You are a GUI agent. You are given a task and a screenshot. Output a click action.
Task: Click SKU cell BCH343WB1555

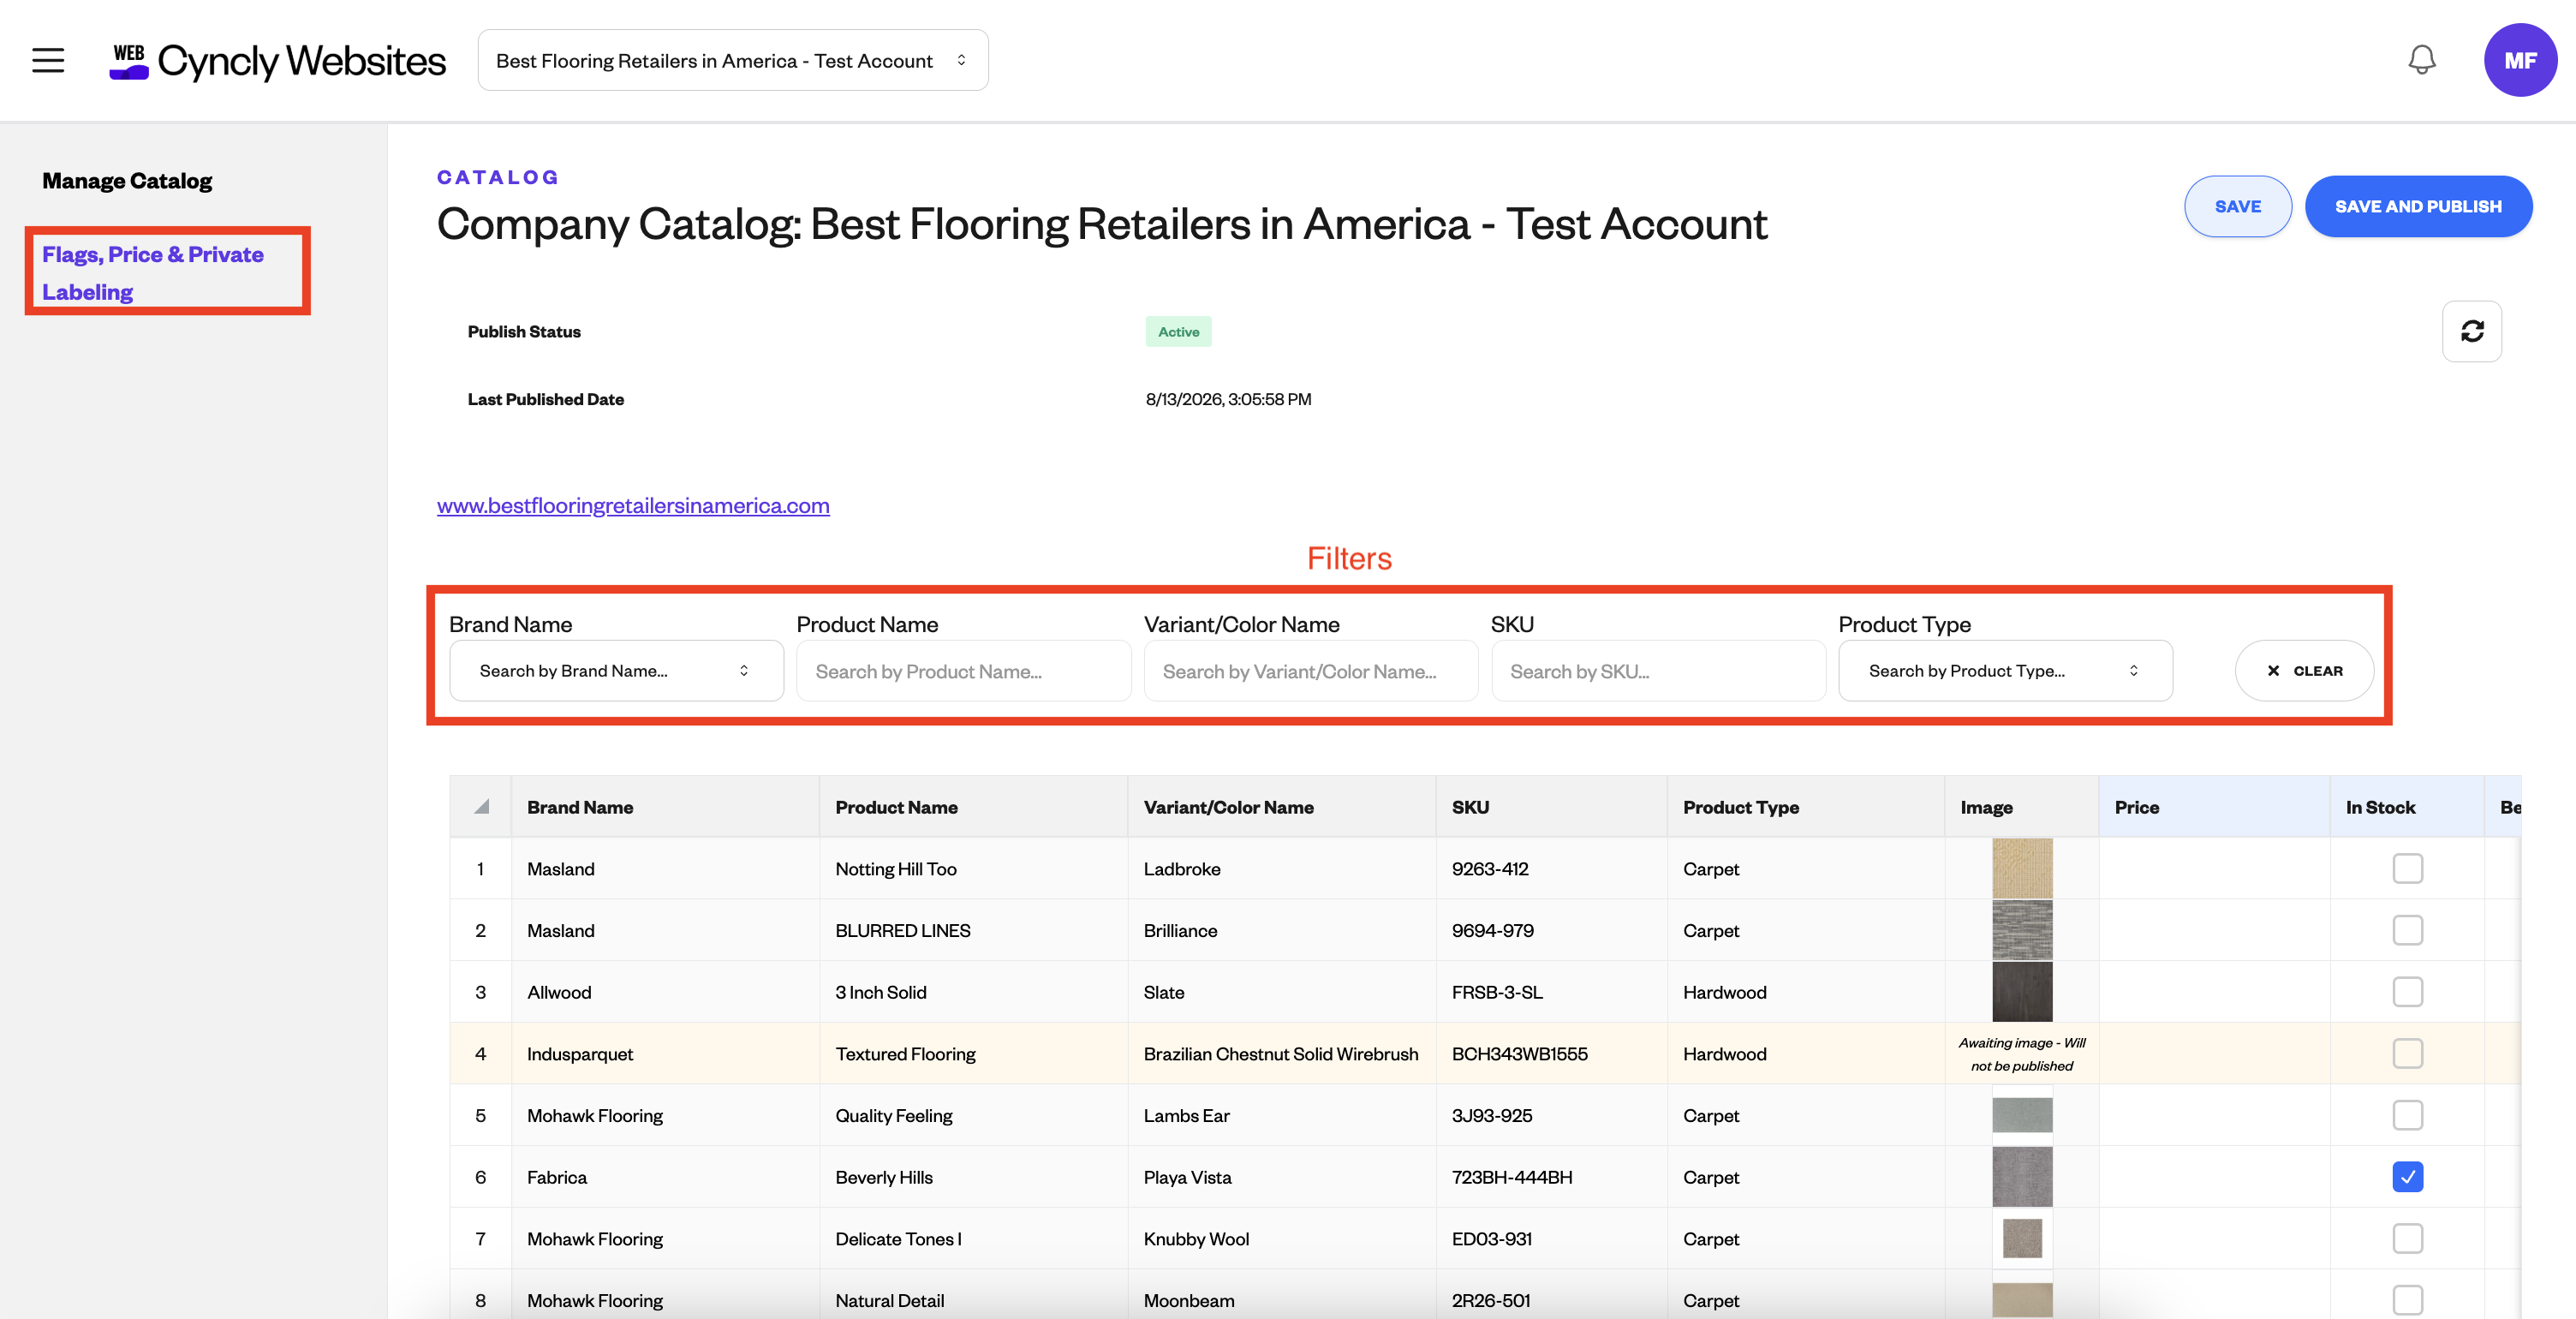pyautogui.click(x=1551, y=1054)
